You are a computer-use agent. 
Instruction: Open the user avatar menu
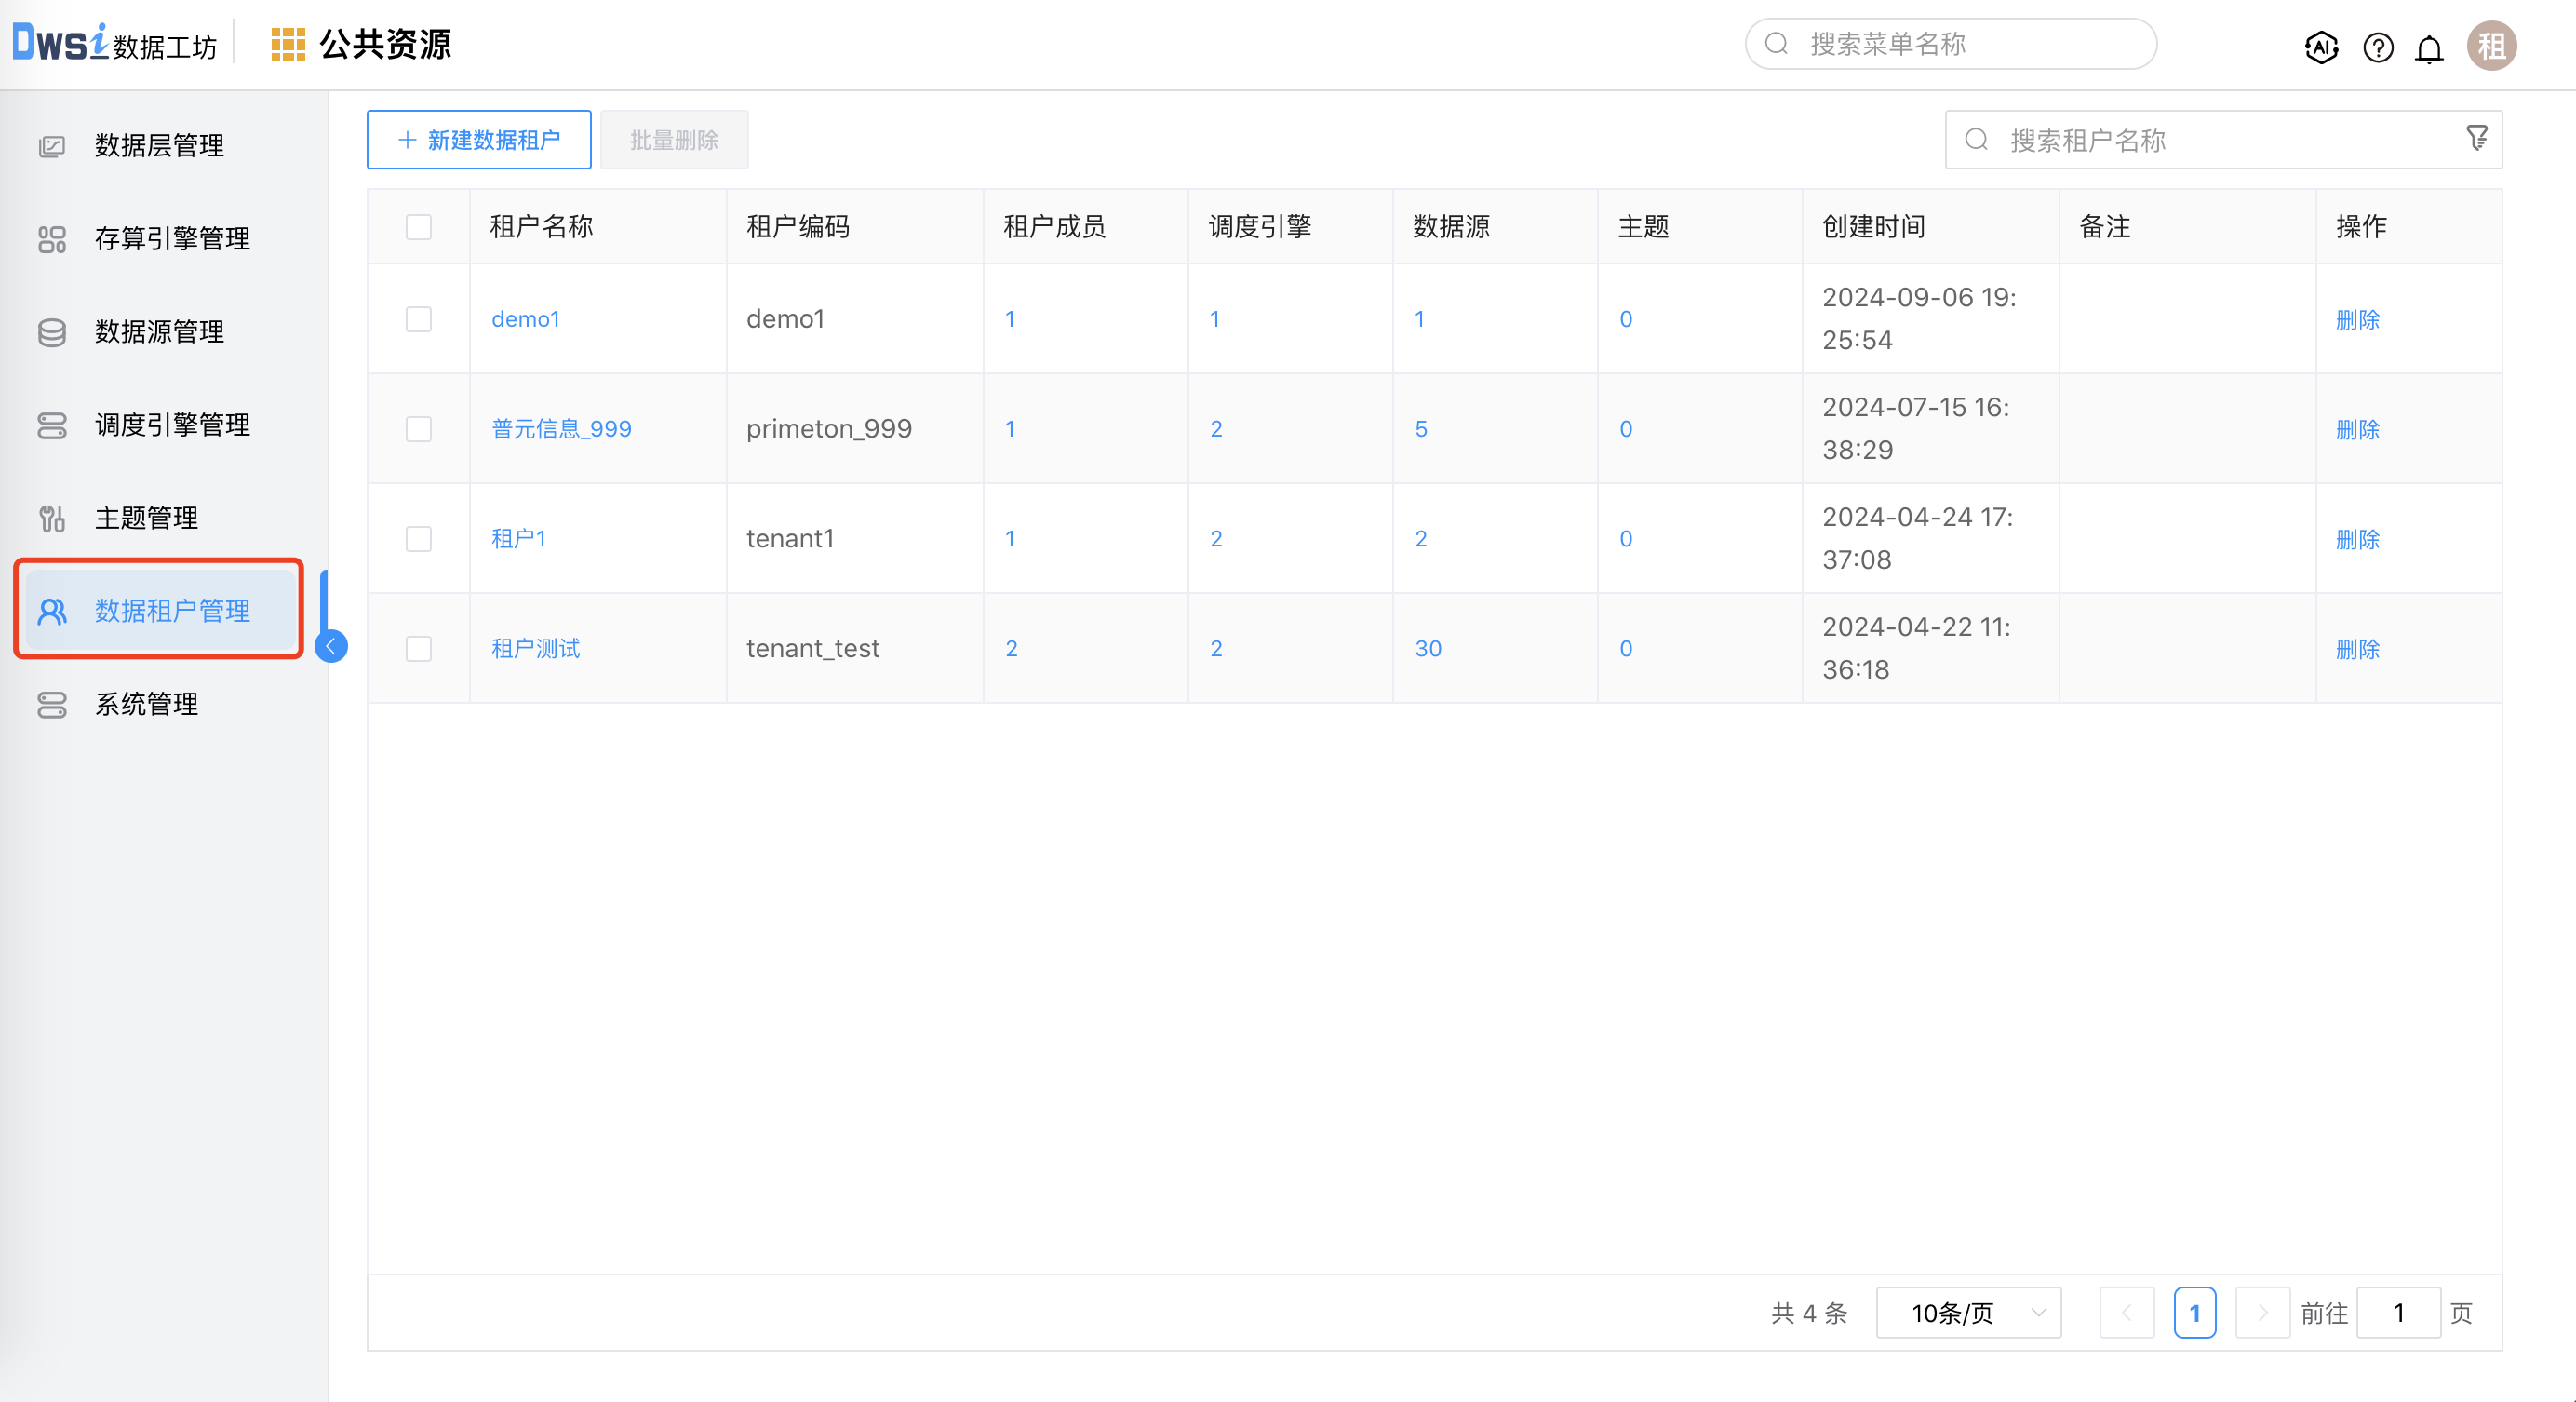(x=2491, y=46)
